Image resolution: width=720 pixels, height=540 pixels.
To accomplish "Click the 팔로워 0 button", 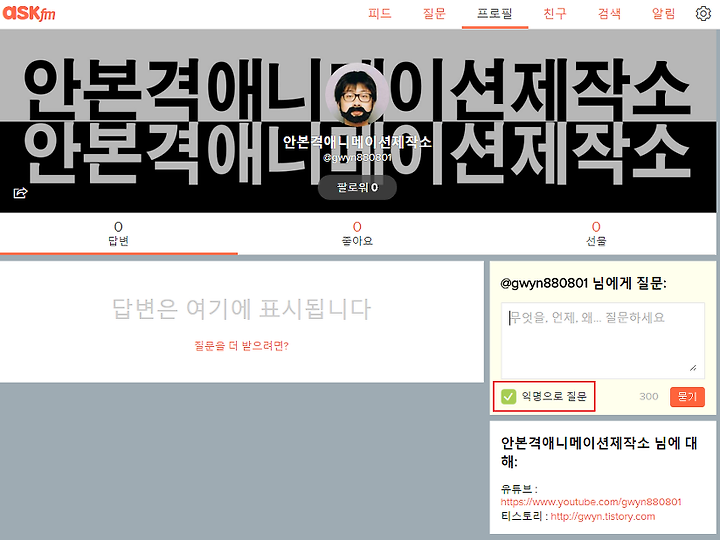I will pos(357,187).
